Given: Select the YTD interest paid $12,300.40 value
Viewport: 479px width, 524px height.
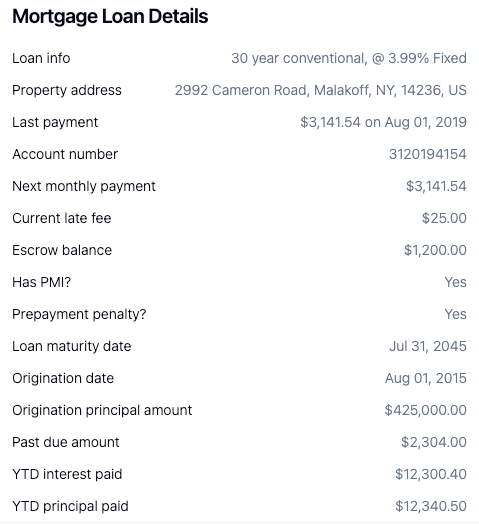Looking at the screenshot, I should tap(431, 475).
